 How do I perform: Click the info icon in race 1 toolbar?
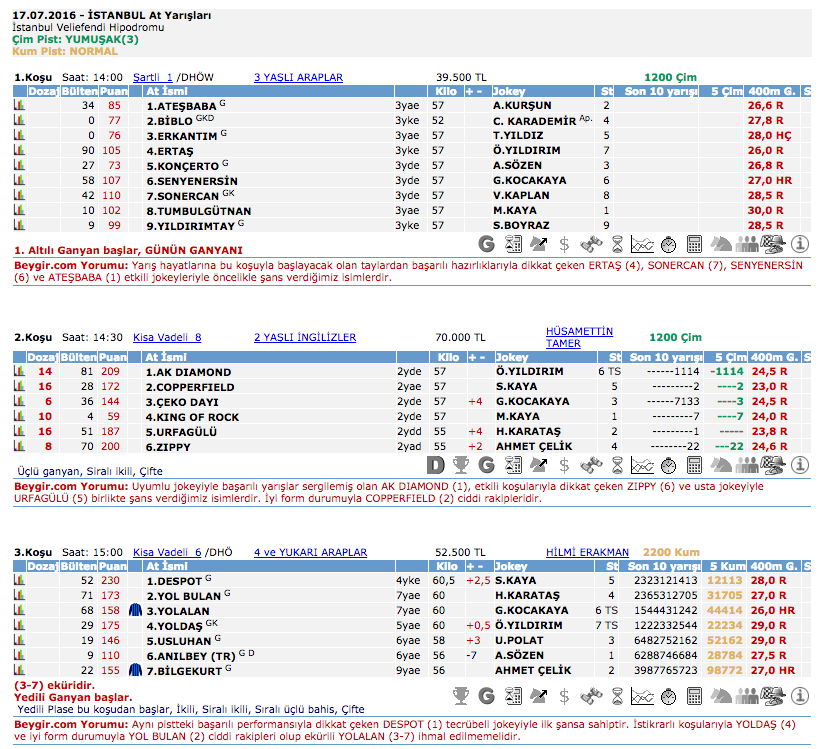[799, 243]
